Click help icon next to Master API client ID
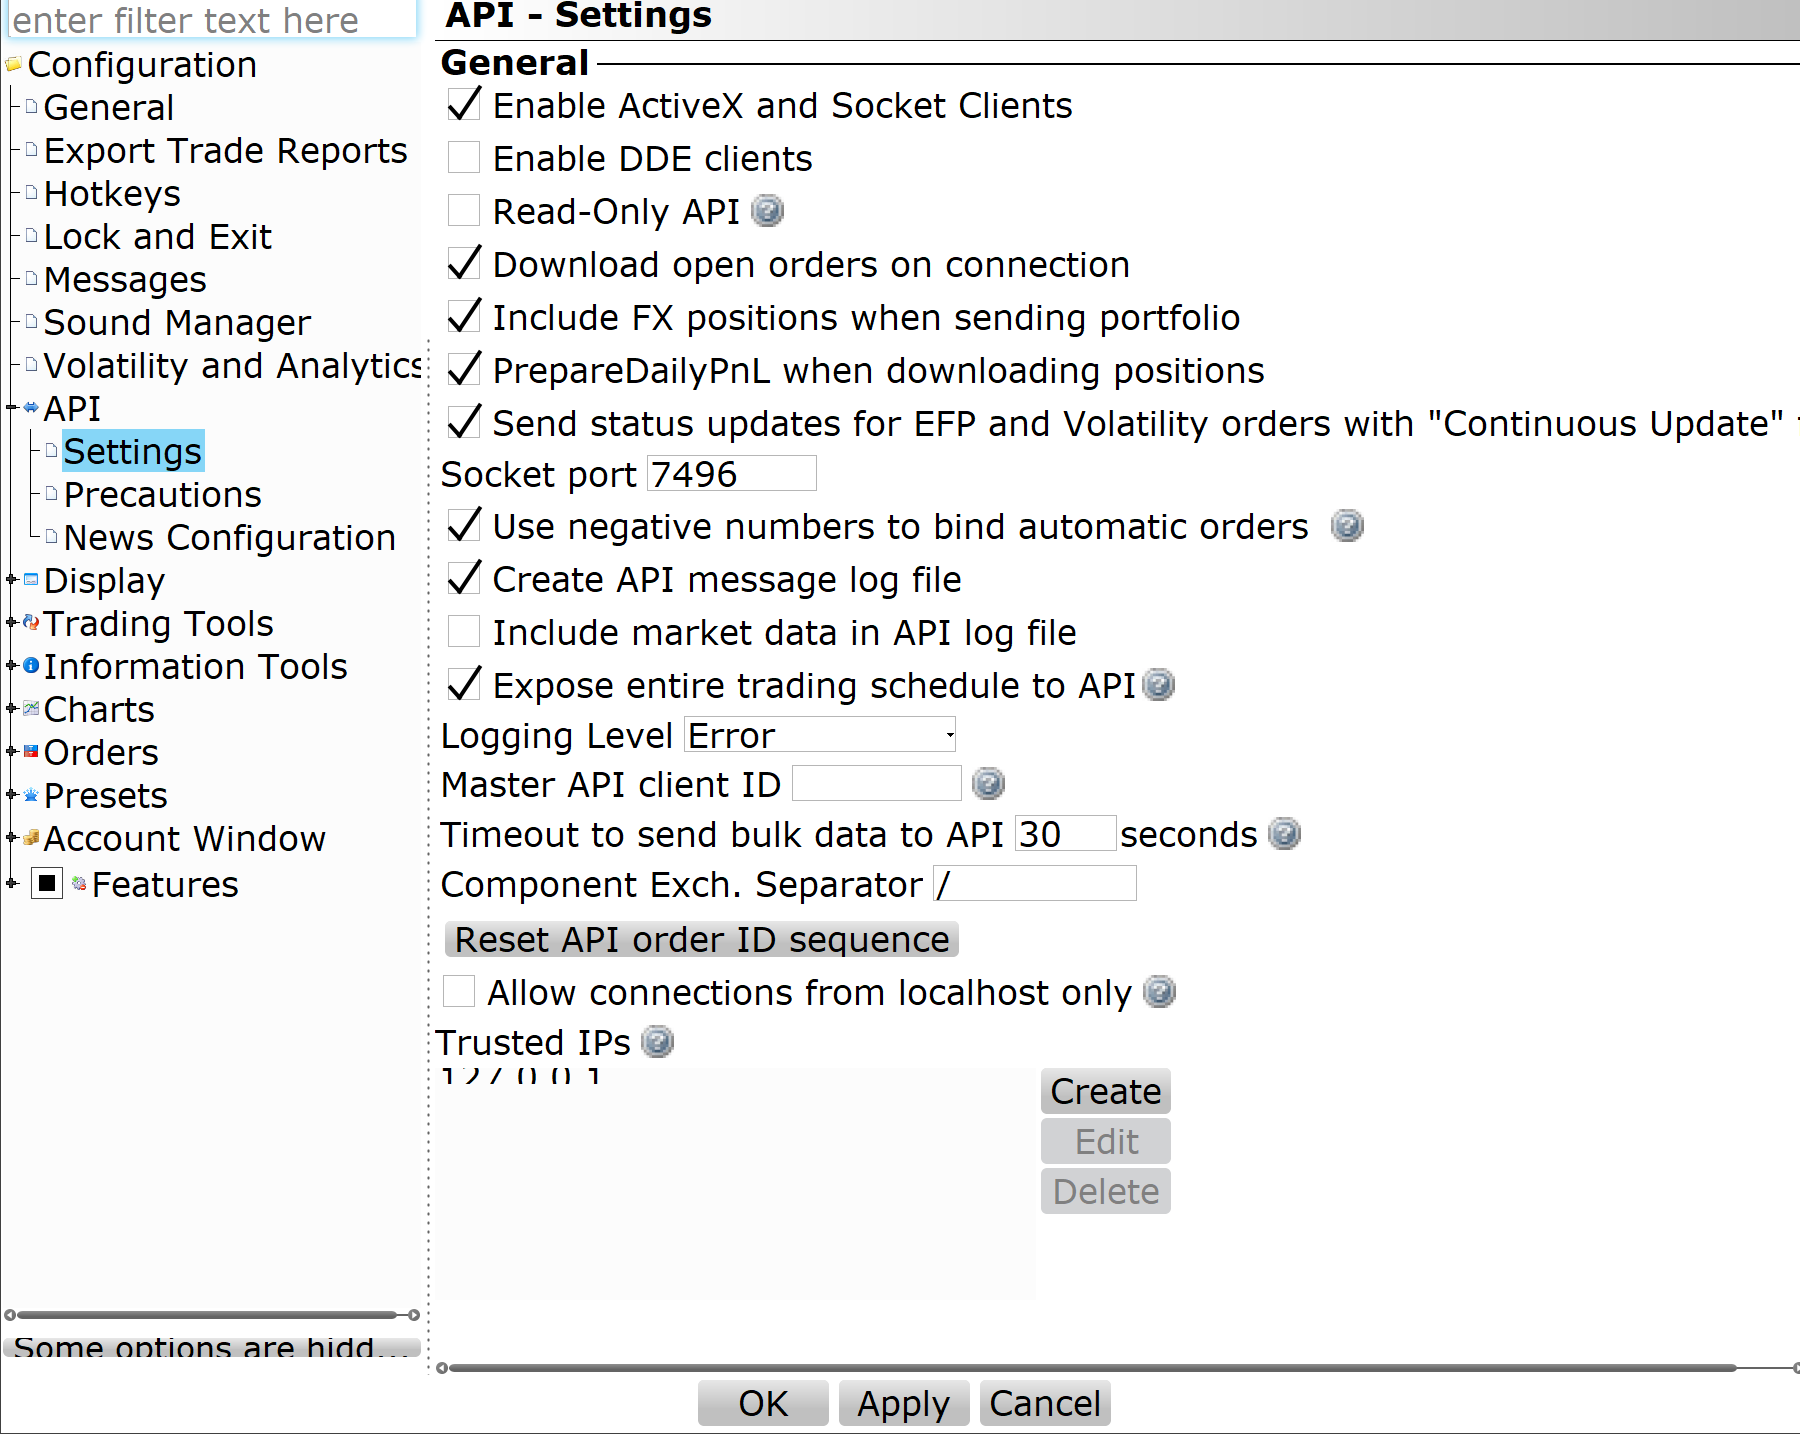 click(988, 784)
